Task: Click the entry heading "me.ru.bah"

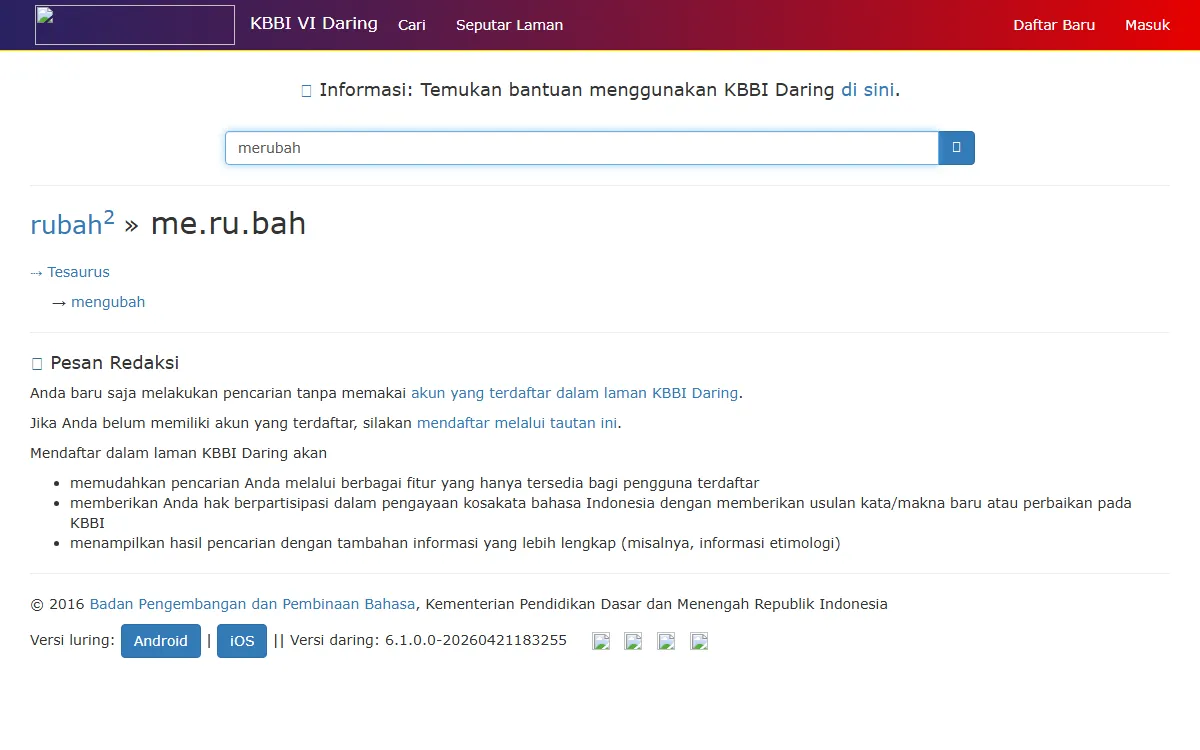Action: click(x=228, y=224)
